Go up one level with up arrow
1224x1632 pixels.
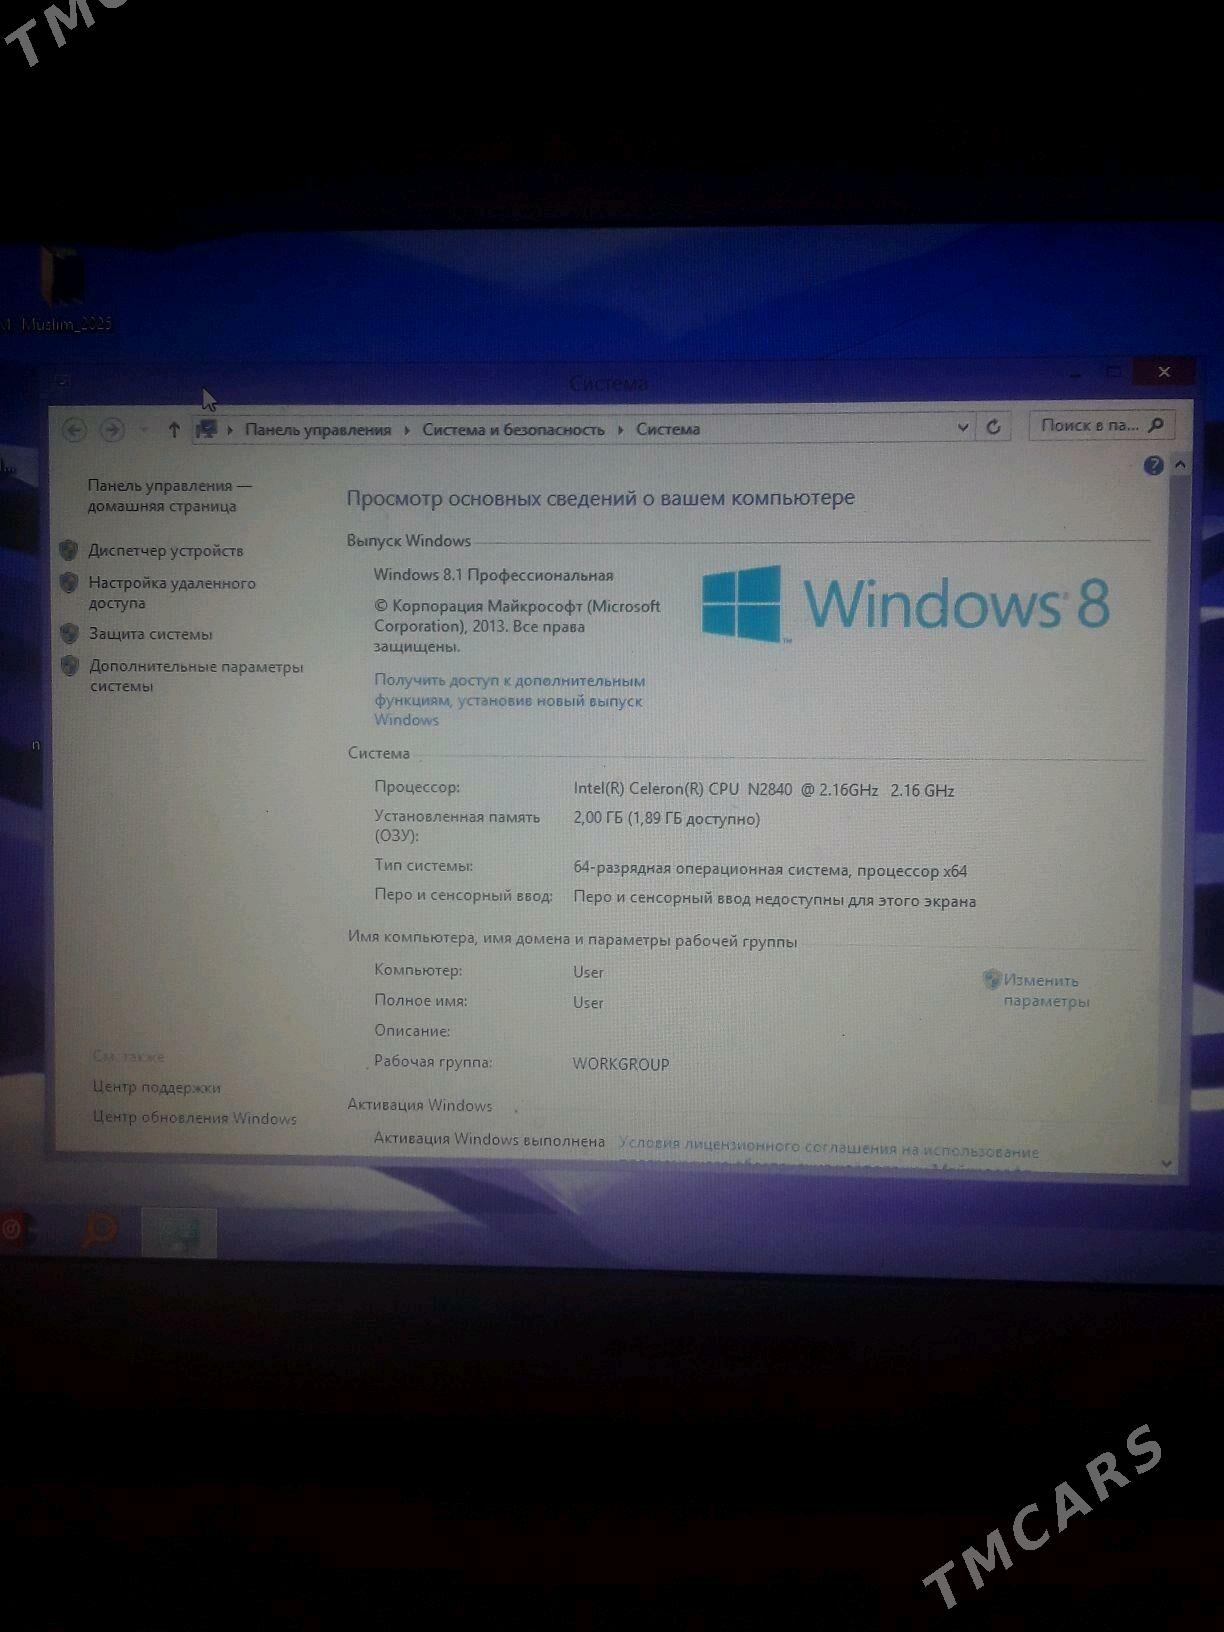(x=174, y=430)
